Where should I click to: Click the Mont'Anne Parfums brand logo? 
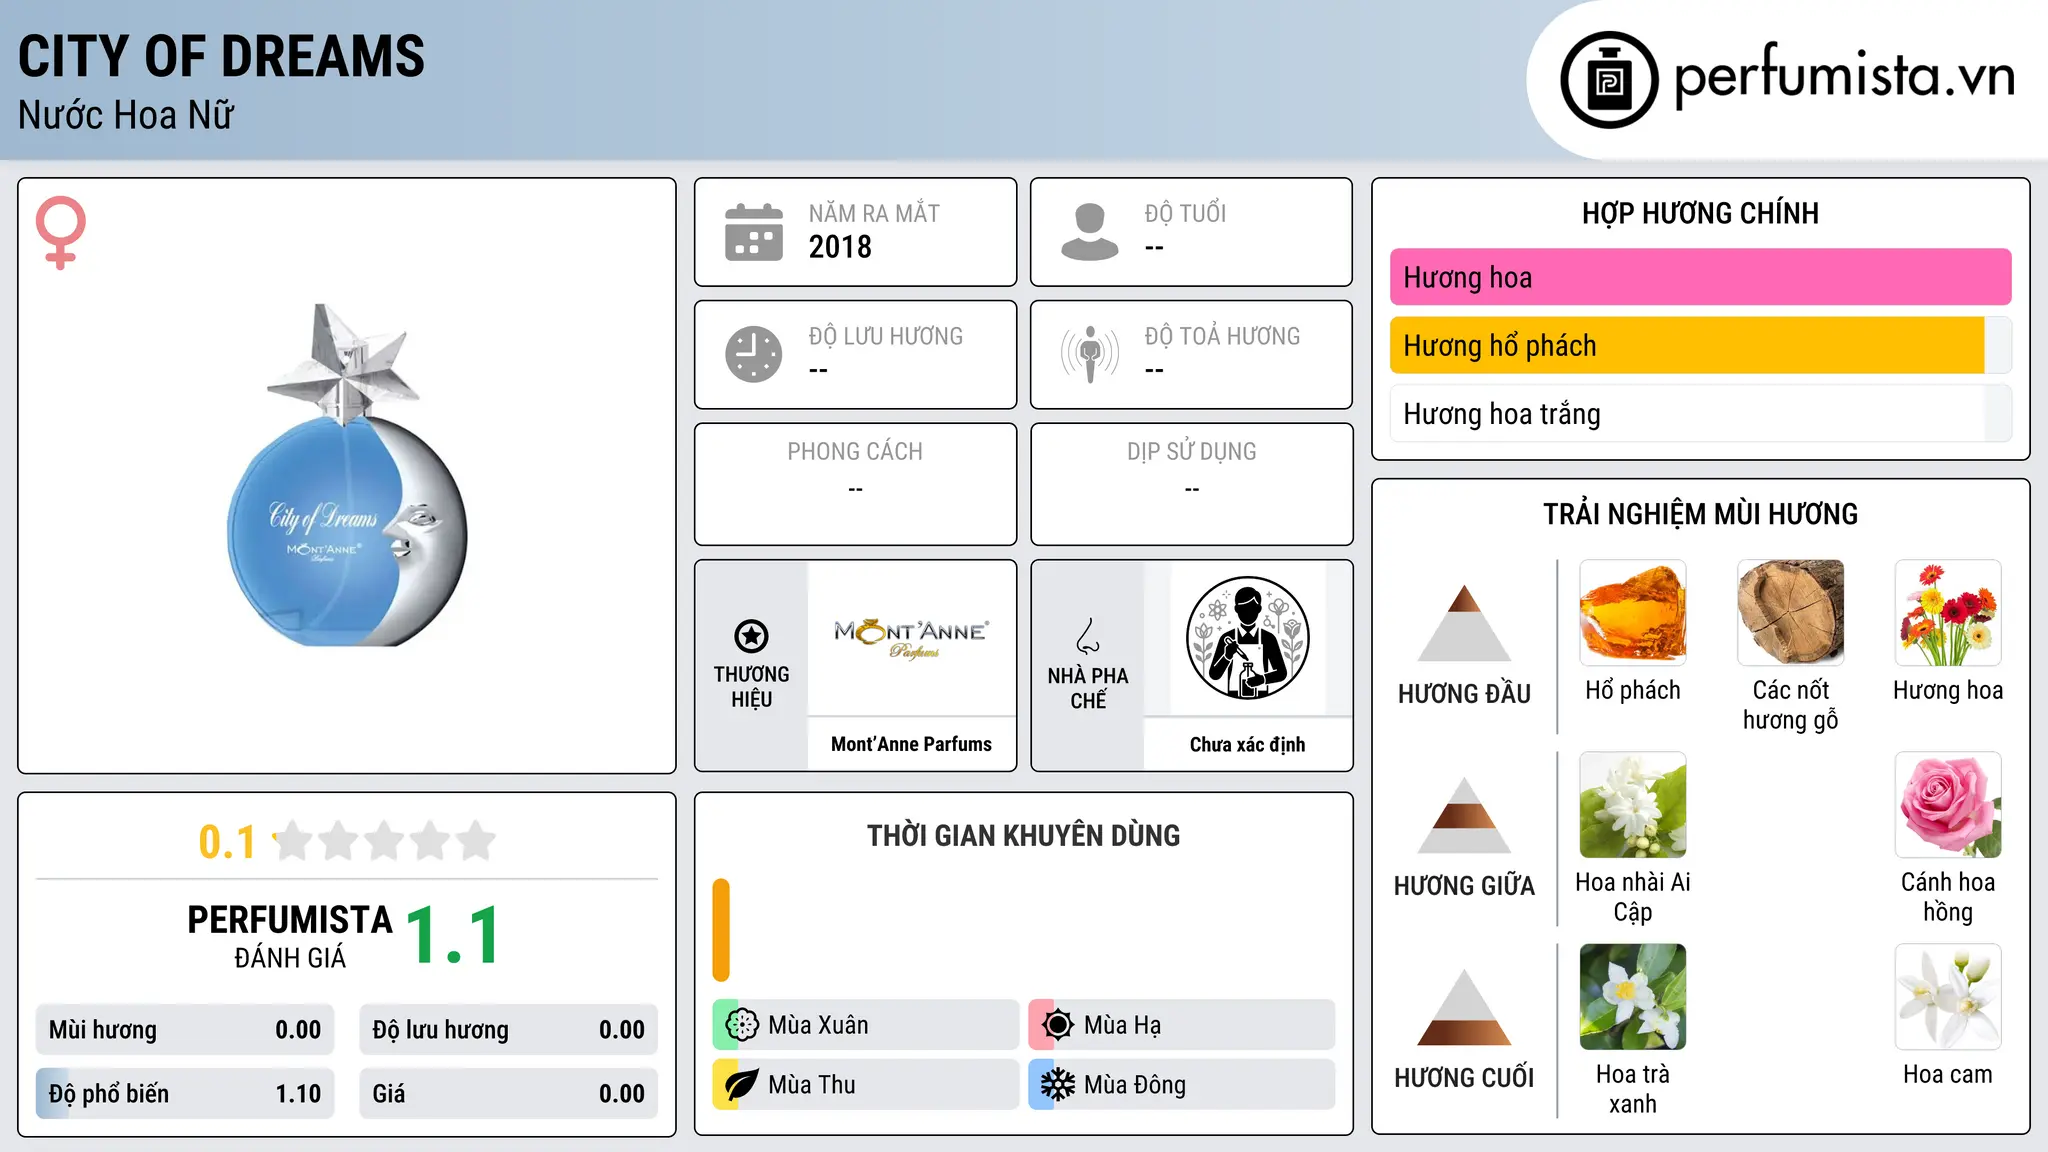(x=912, y=638)
